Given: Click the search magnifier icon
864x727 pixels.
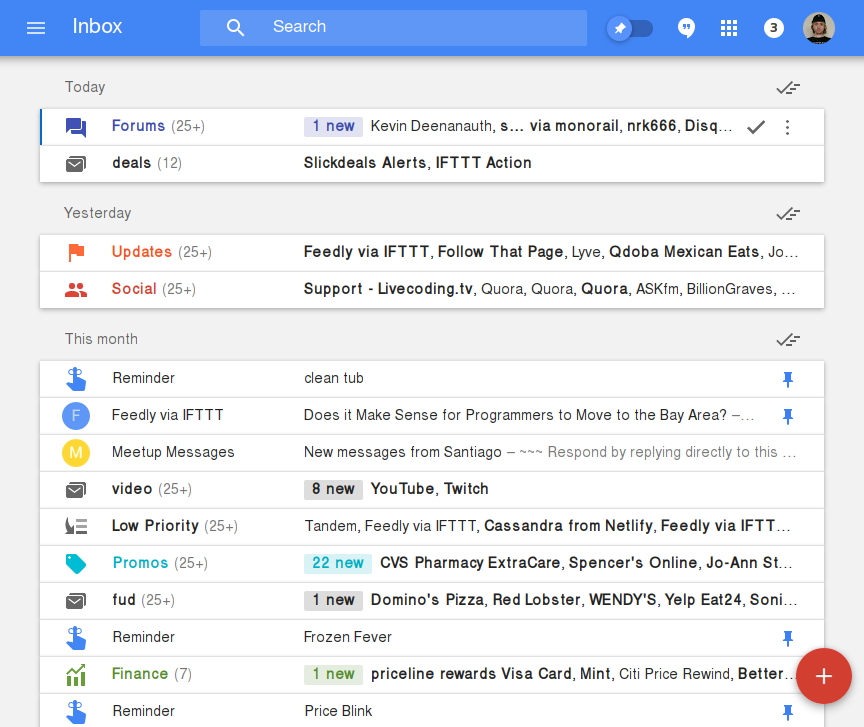Looking at the screenshot, I should [x=235, y=28].
